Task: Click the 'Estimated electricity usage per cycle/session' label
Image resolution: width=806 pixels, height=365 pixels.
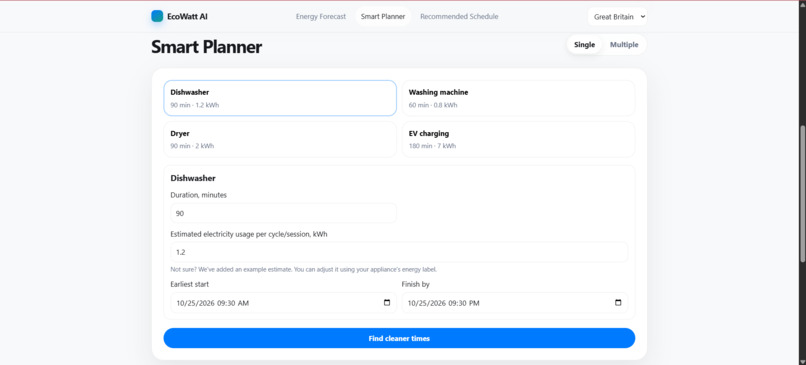Action: pyautogui.click(x=249, y=234)
